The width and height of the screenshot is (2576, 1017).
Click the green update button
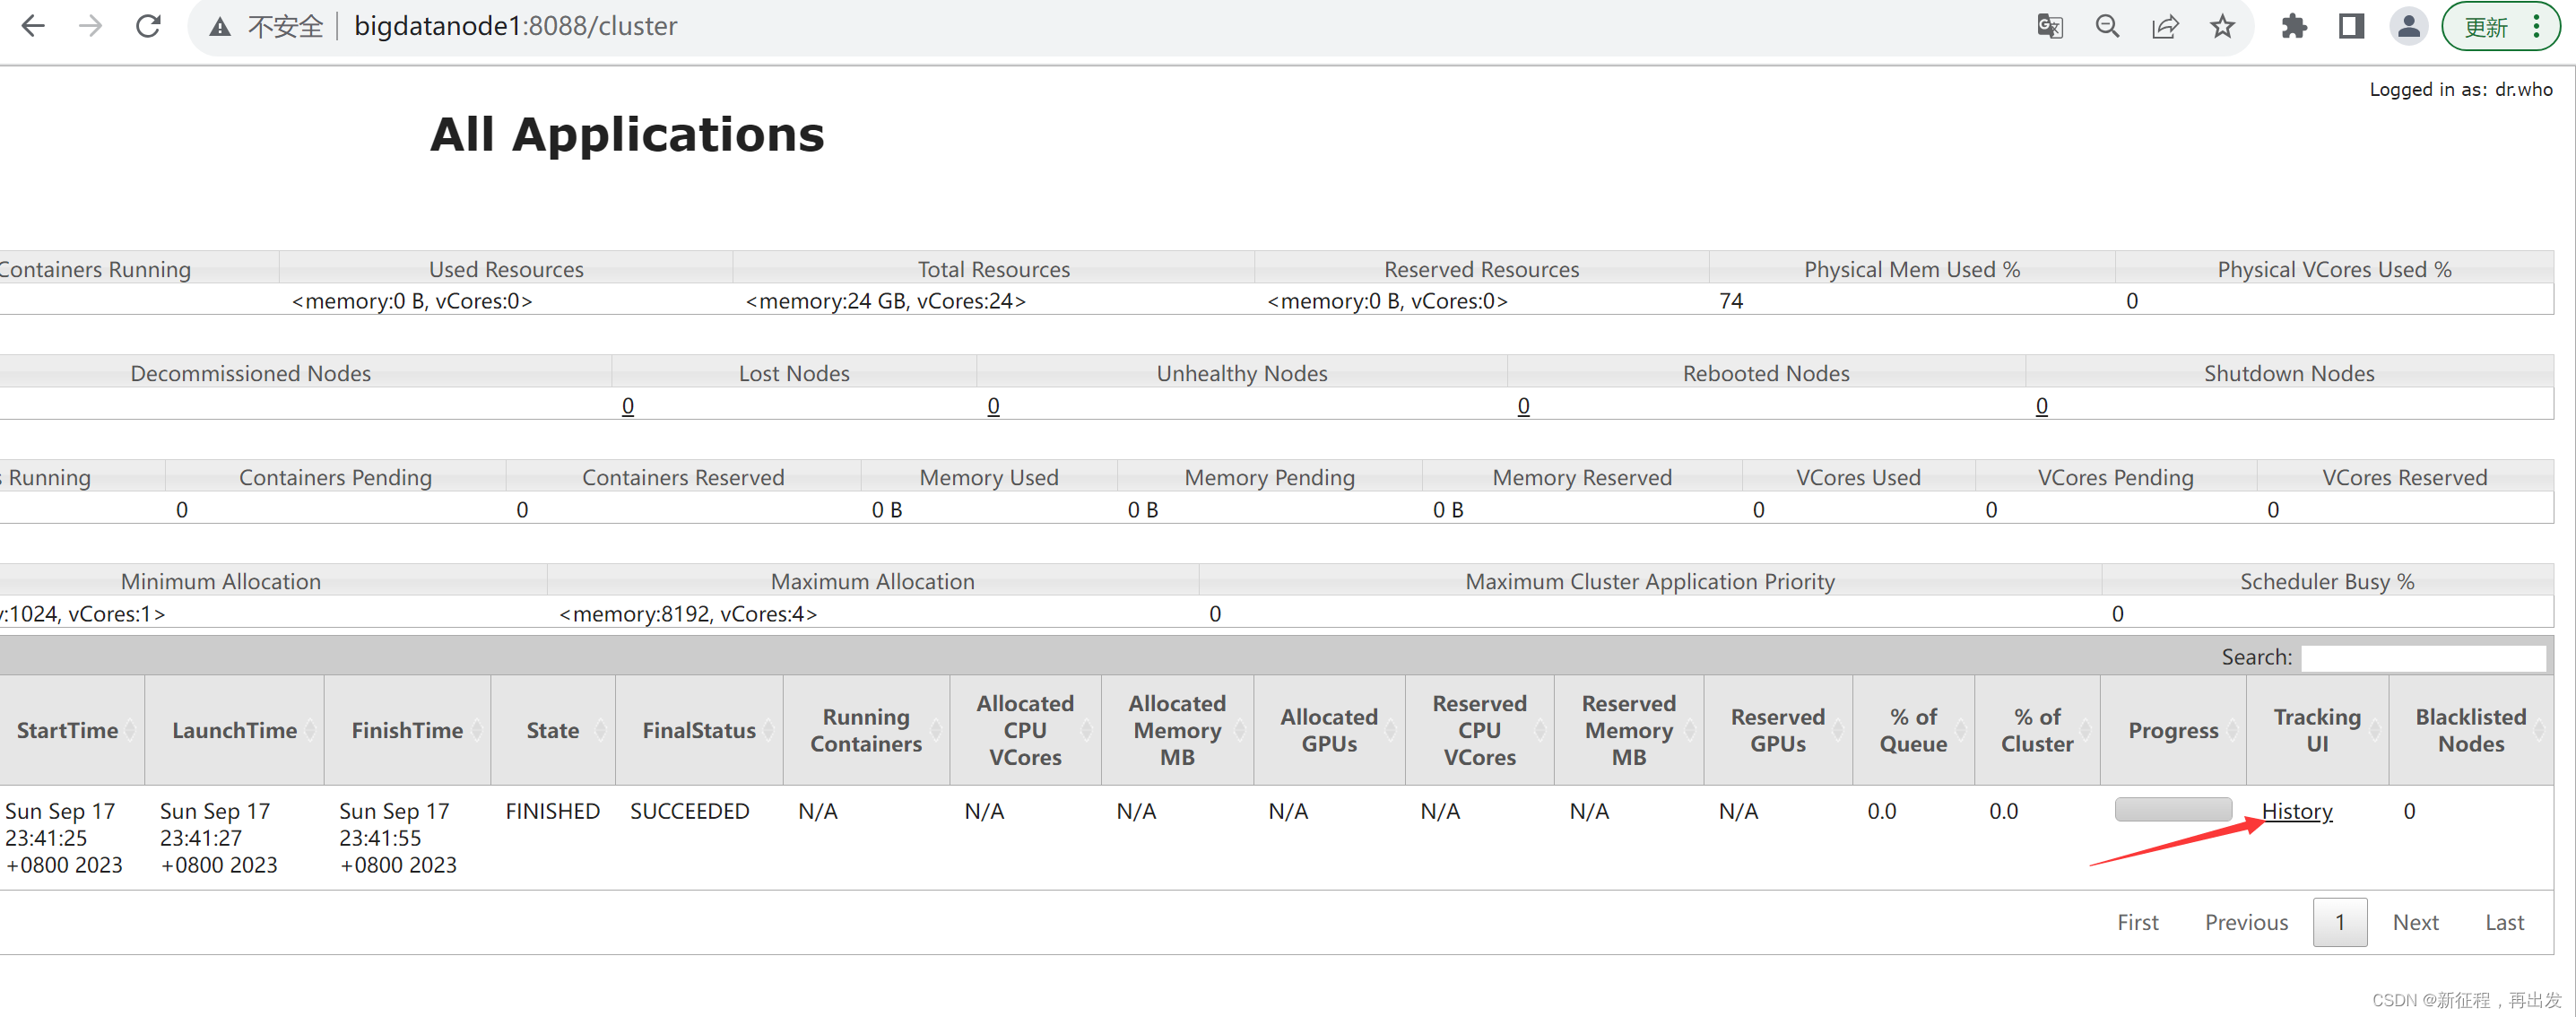(2487, 27)
